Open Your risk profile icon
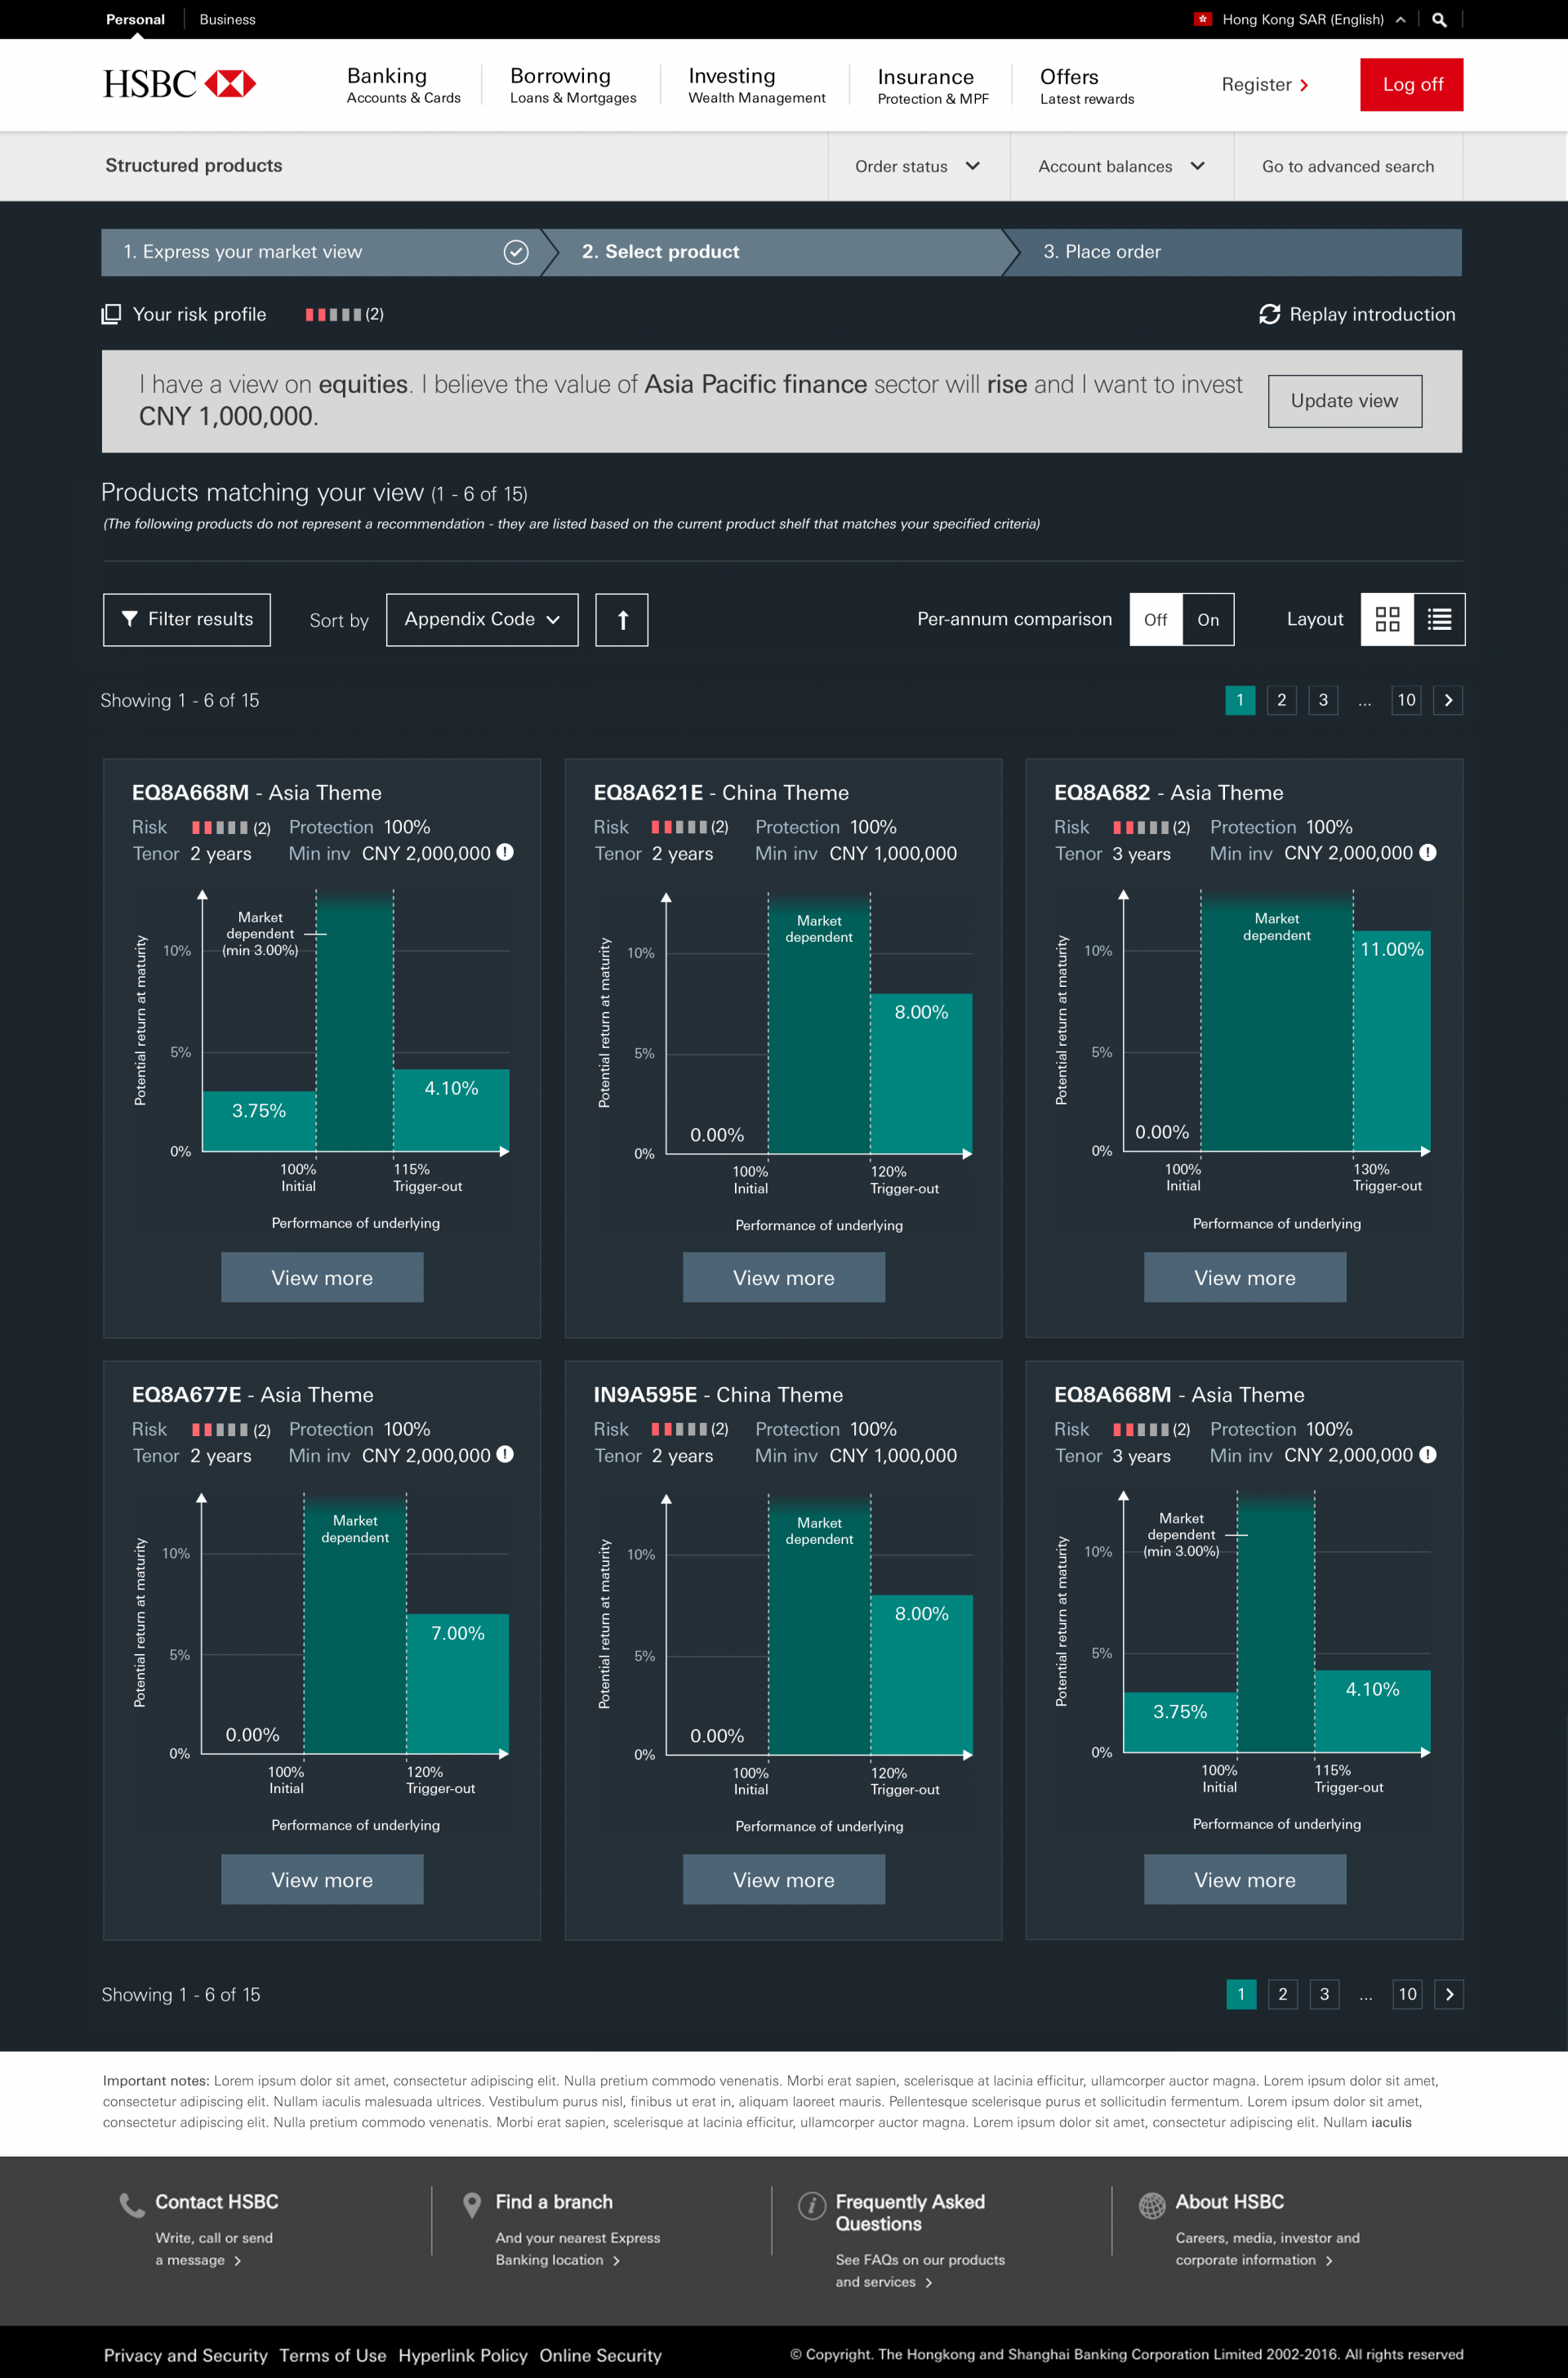The image size is (1568, 2378). pyautogui.click(x=111, y=314)
